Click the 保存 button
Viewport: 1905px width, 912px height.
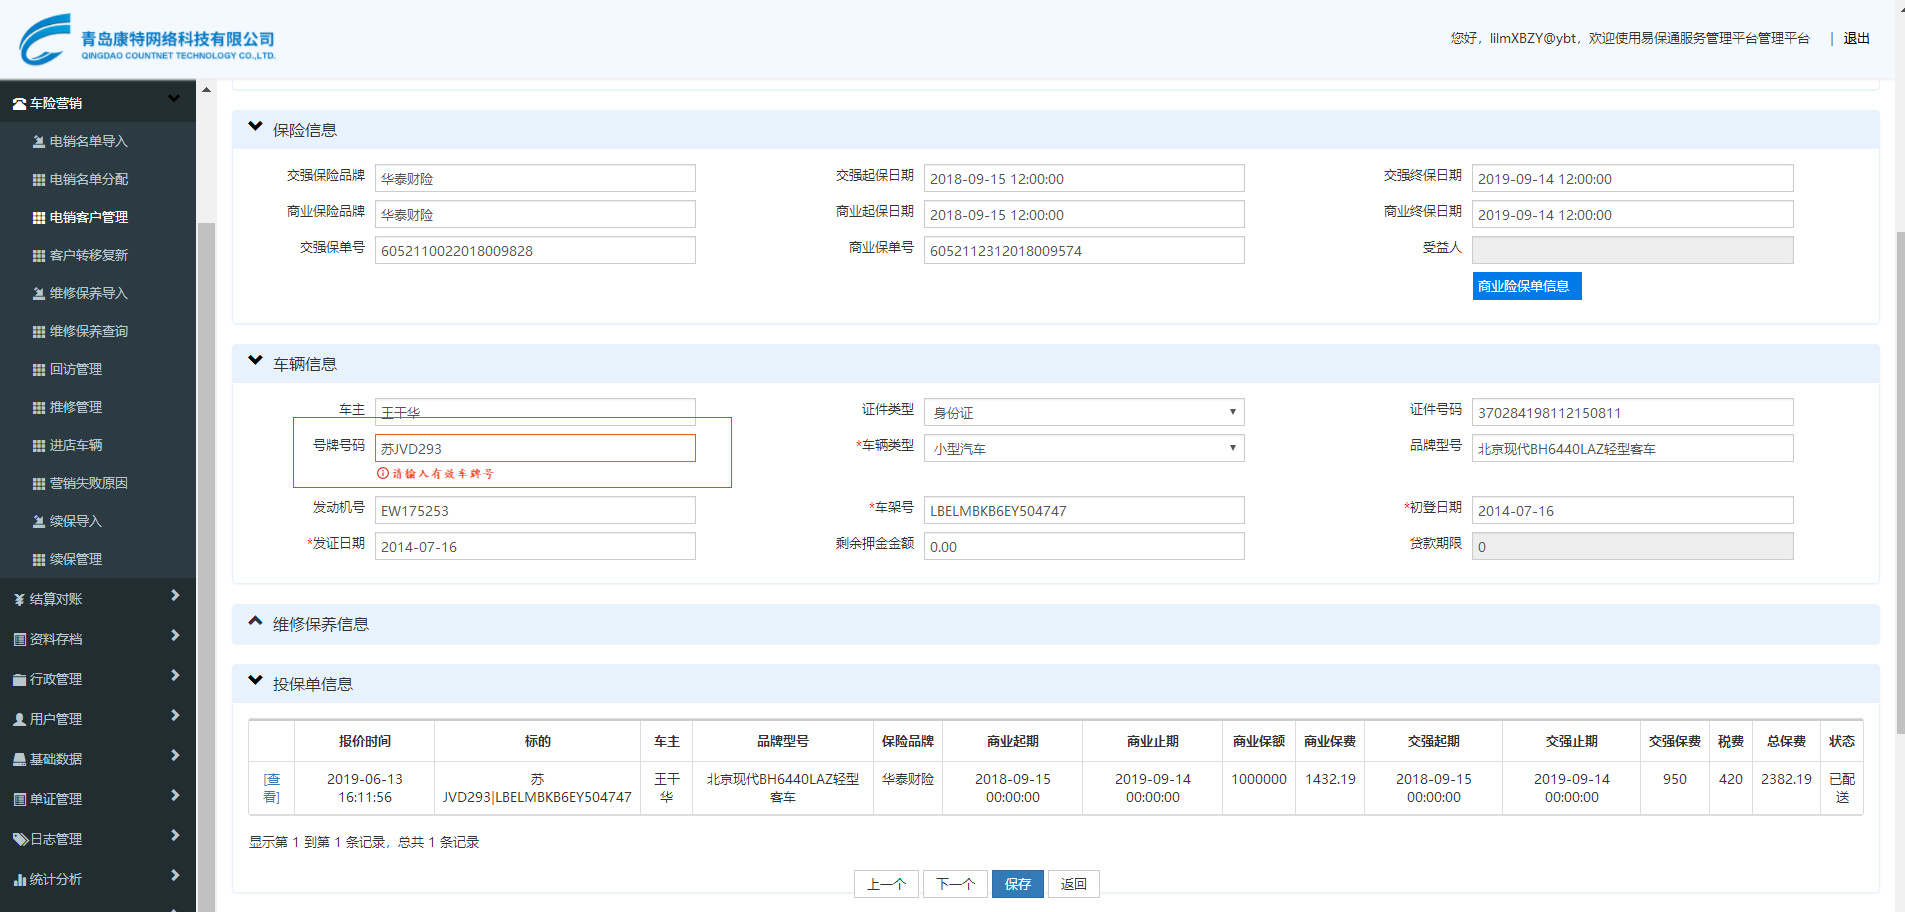click(x=1018, y=884)
